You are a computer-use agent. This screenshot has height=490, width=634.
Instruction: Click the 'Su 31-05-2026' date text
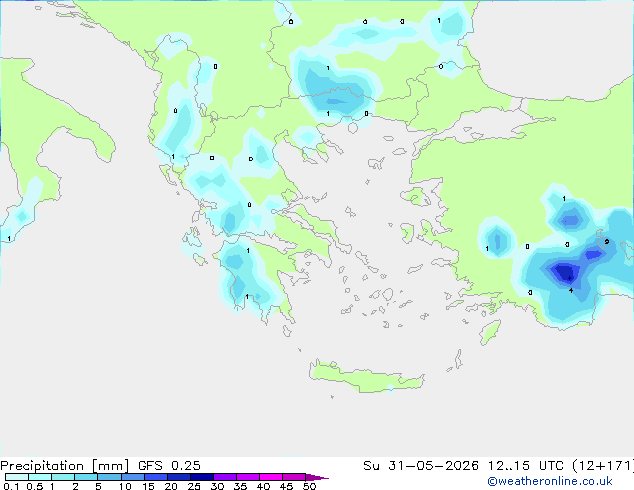(x=421, y=466)
